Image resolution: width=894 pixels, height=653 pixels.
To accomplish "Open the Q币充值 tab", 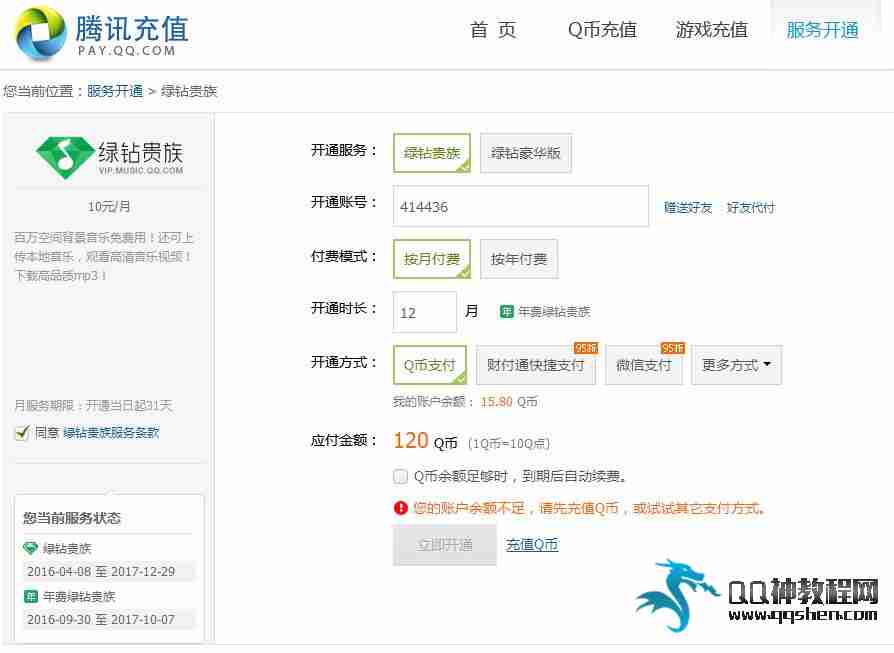I will [602, 30].
